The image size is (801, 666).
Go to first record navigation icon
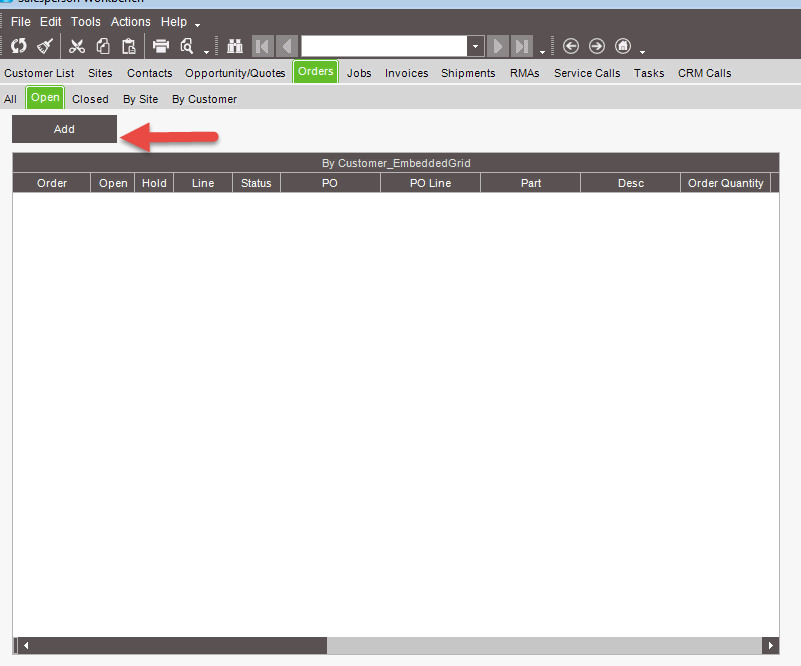[263, 46]
